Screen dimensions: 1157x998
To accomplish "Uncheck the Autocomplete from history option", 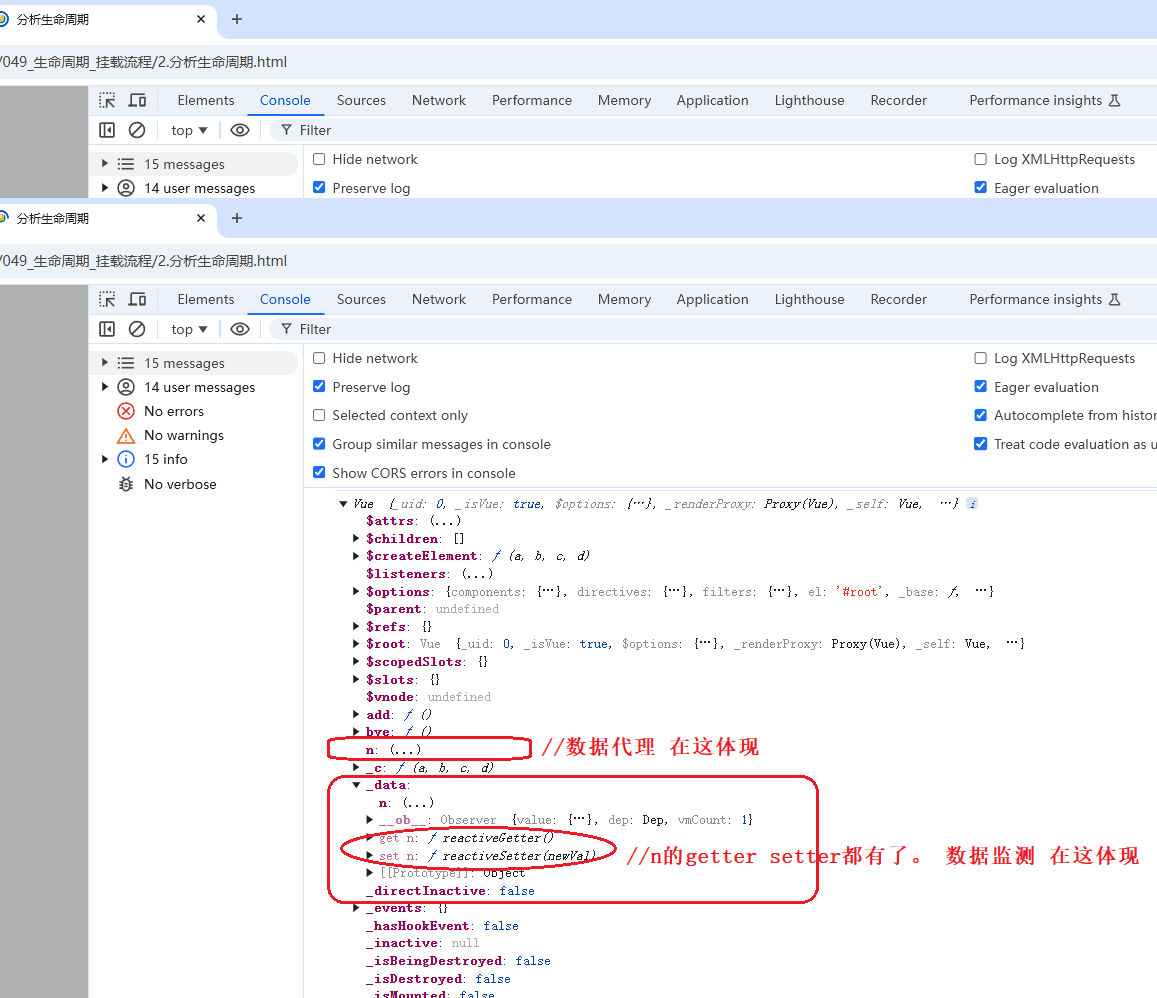I will click(x=980, y=415).
